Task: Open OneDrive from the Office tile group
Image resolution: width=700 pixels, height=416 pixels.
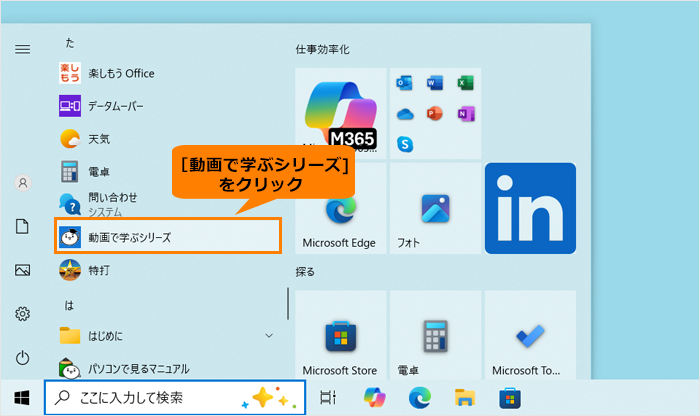Action: [405, 114]
